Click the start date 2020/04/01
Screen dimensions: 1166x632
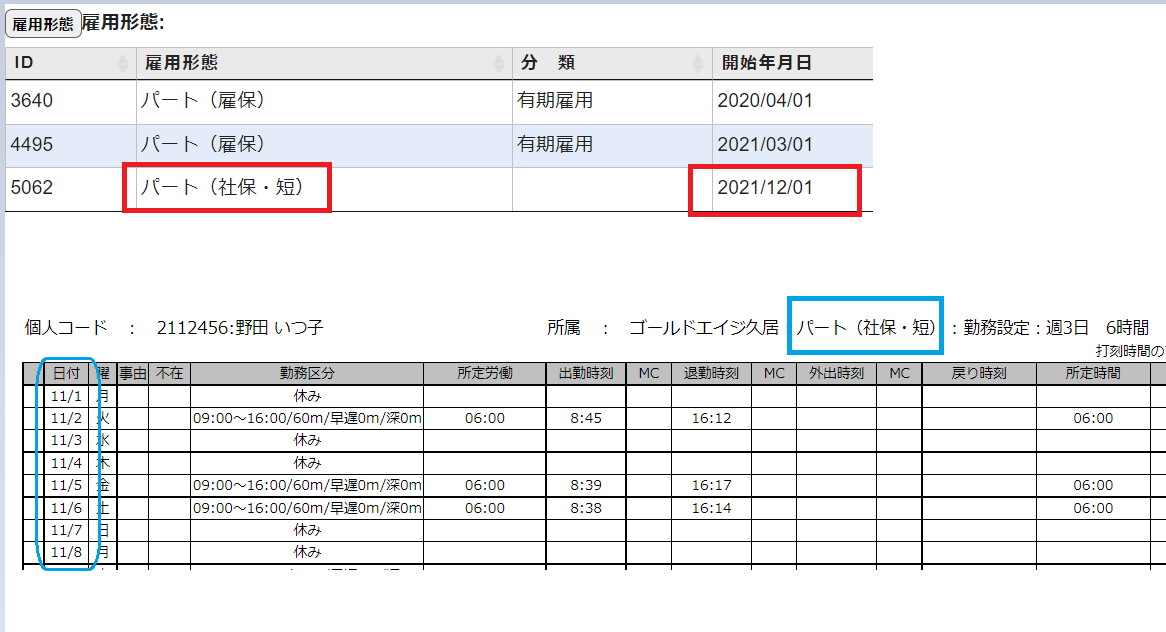point(765,101)
